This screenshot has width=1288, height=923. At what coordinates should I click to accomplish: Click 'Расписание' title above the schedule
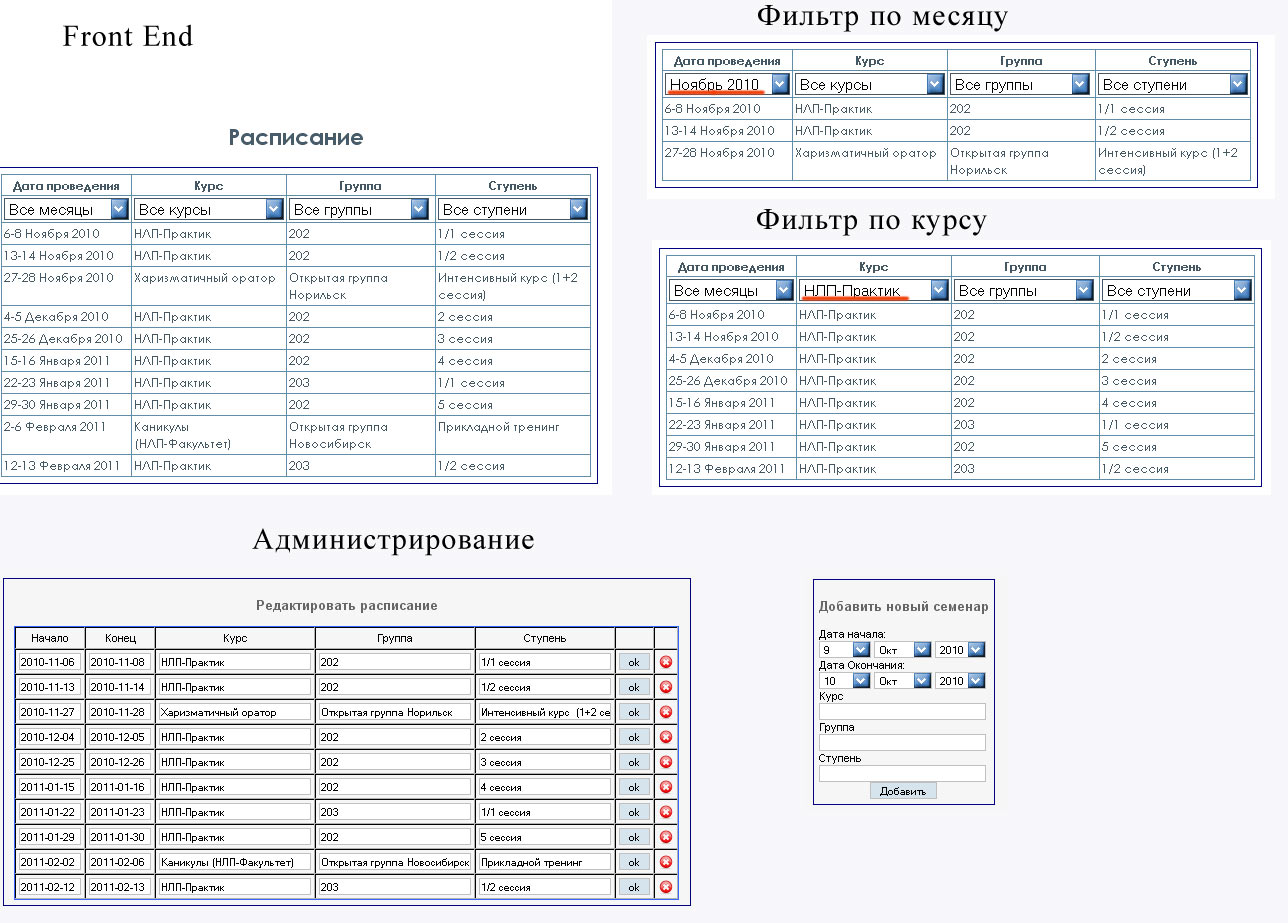[x=296, y=138]
